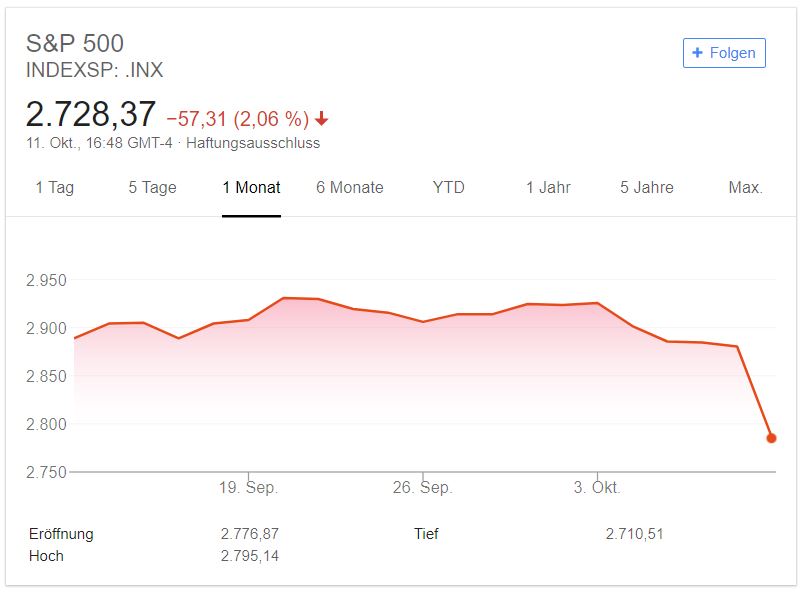Click the 19. Sep. axis marker
Viewport: 804px width, 593px height.
click(x=249, y=487)
